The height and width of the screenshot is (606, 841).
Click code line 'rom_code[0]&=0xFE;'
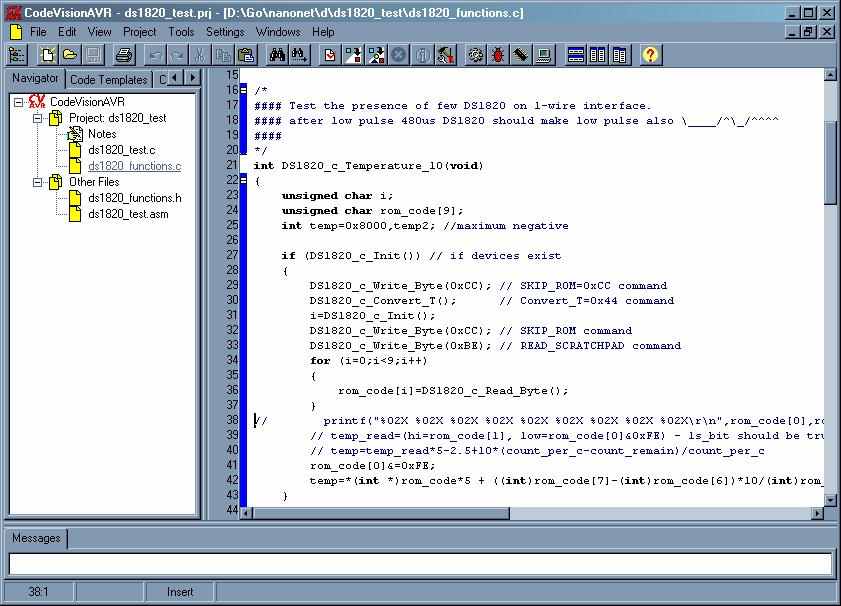[372, 465]
